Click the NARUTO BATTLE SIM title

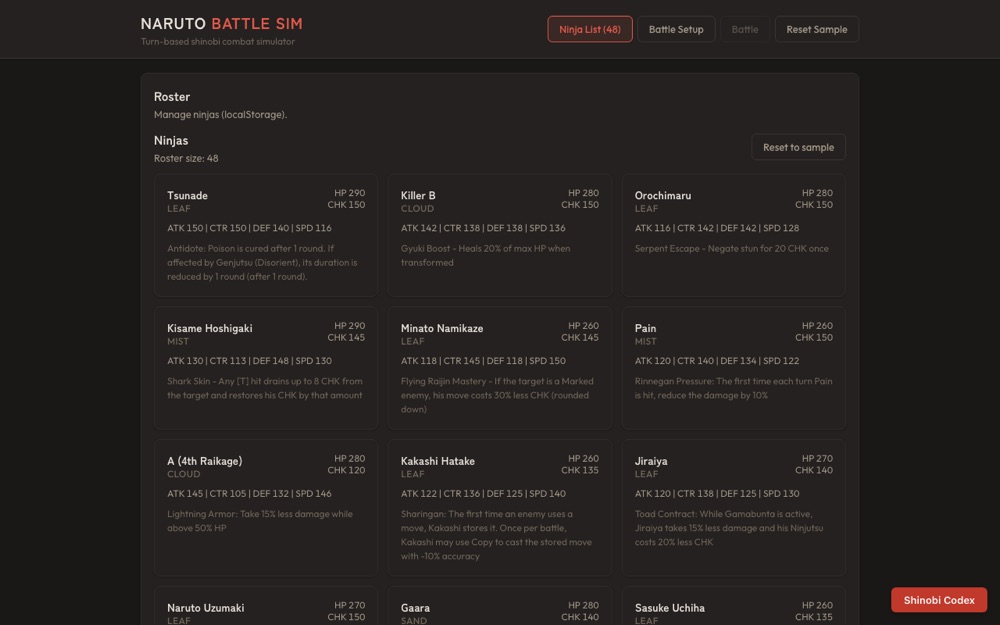(x=222, y=24)
